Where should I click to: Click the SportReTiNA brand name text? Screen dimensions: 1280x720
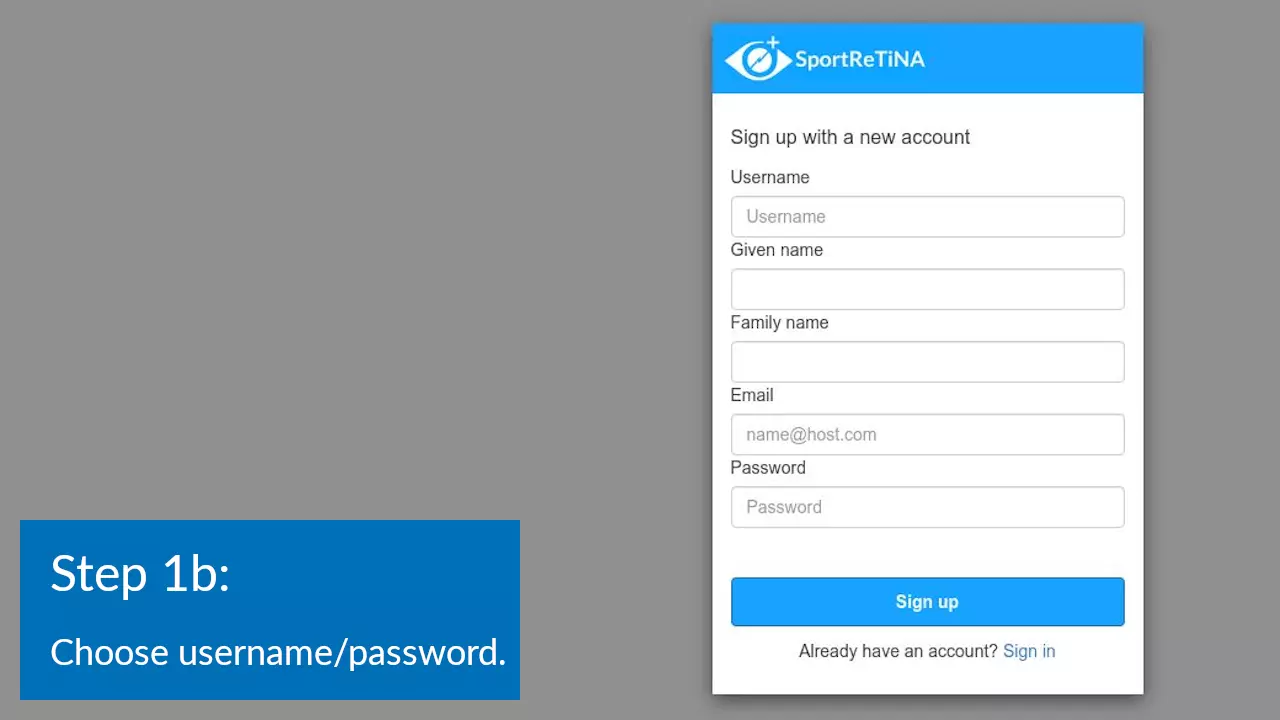(860, 59)
